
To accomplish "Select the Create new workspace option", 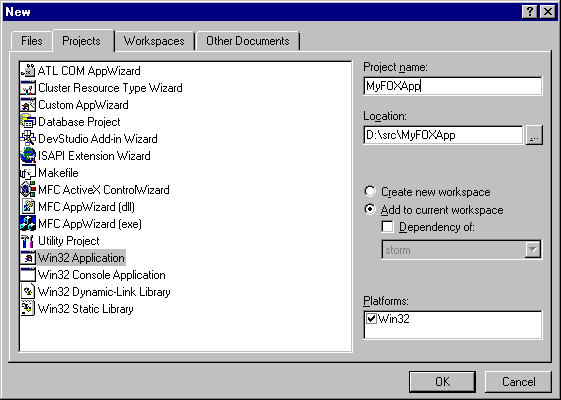I will 370,191.
